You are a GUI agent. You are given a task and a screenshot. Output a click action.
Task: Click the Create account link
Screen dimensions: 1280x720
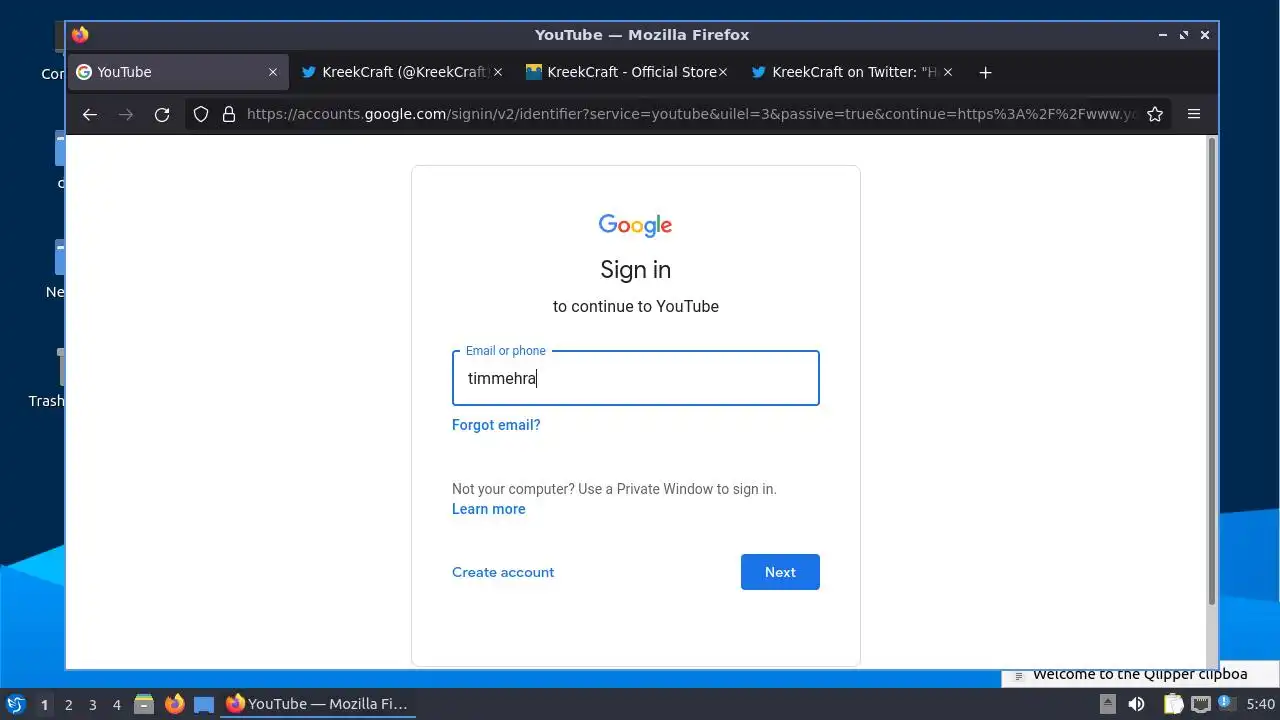click(x=503, y=572)
